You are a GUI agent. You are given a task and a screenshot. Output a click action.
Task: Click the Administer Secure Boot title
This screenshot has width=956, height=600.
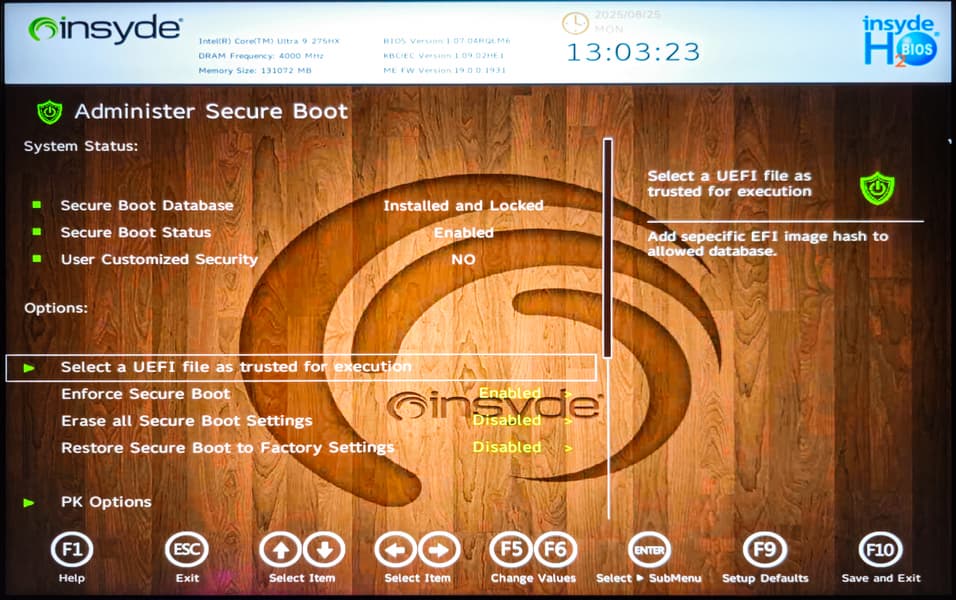211,112
